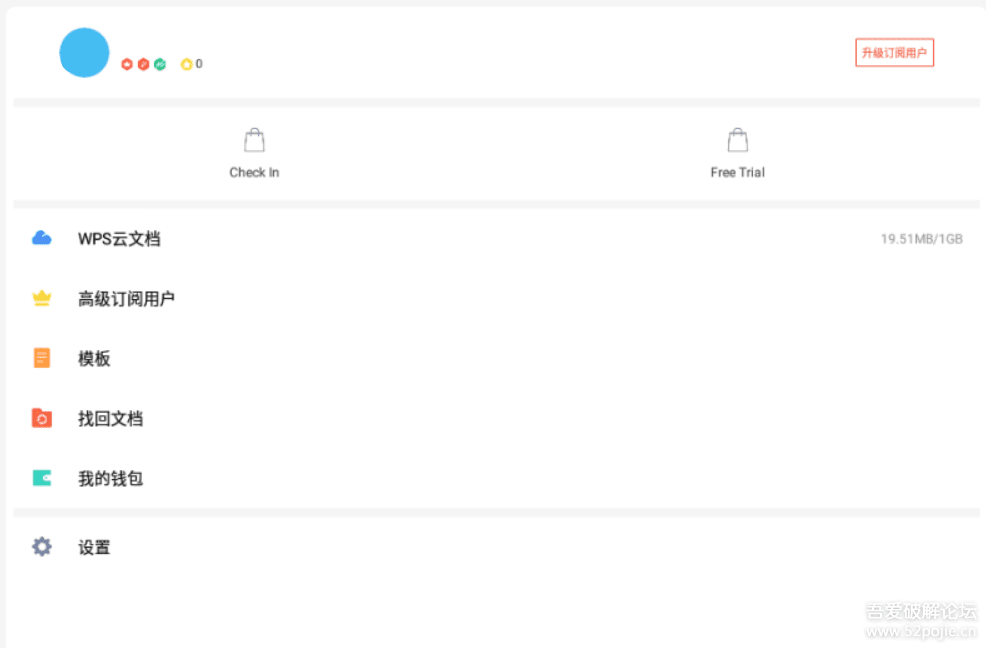Click the green hexagon badge
986x648 pixels.
coord(160,64)
